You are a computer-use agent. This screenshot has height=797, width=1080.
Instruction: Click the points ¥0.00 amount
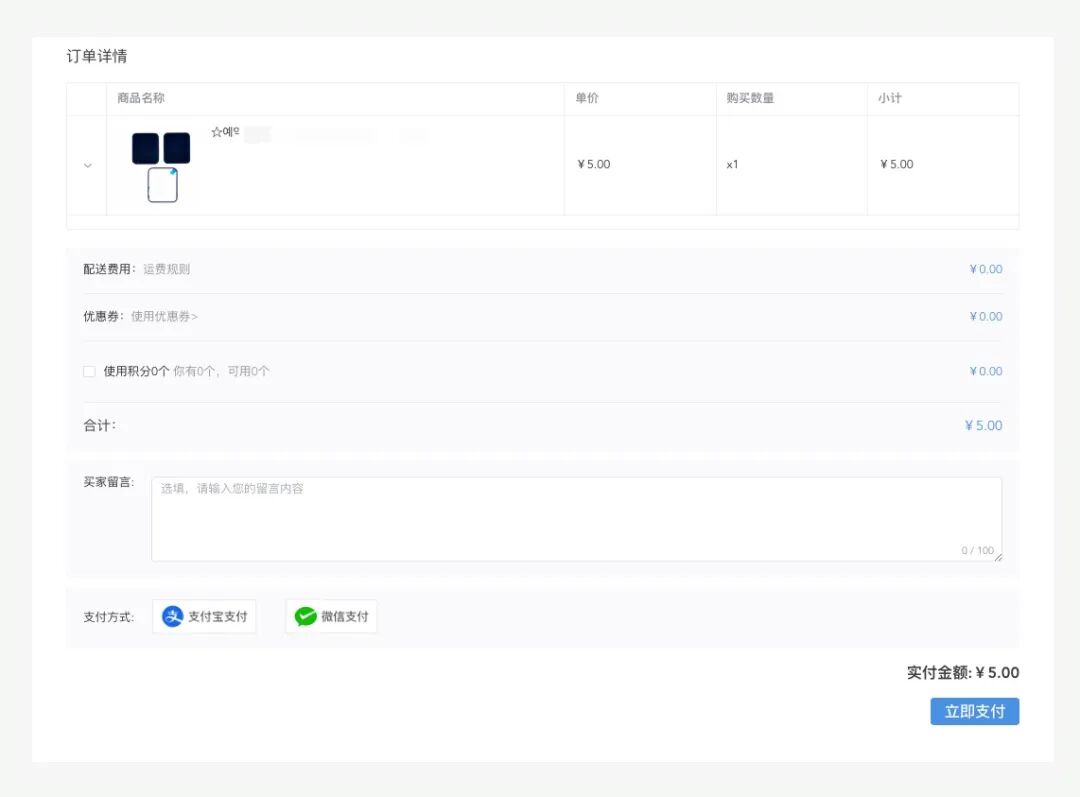(986, 371)
